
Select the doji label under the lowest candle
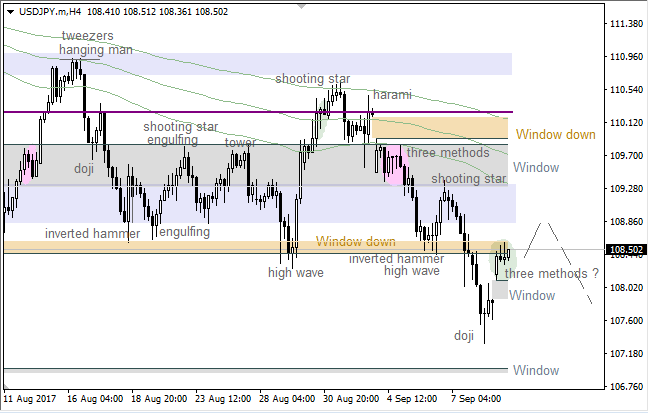(x=464, y=336)
